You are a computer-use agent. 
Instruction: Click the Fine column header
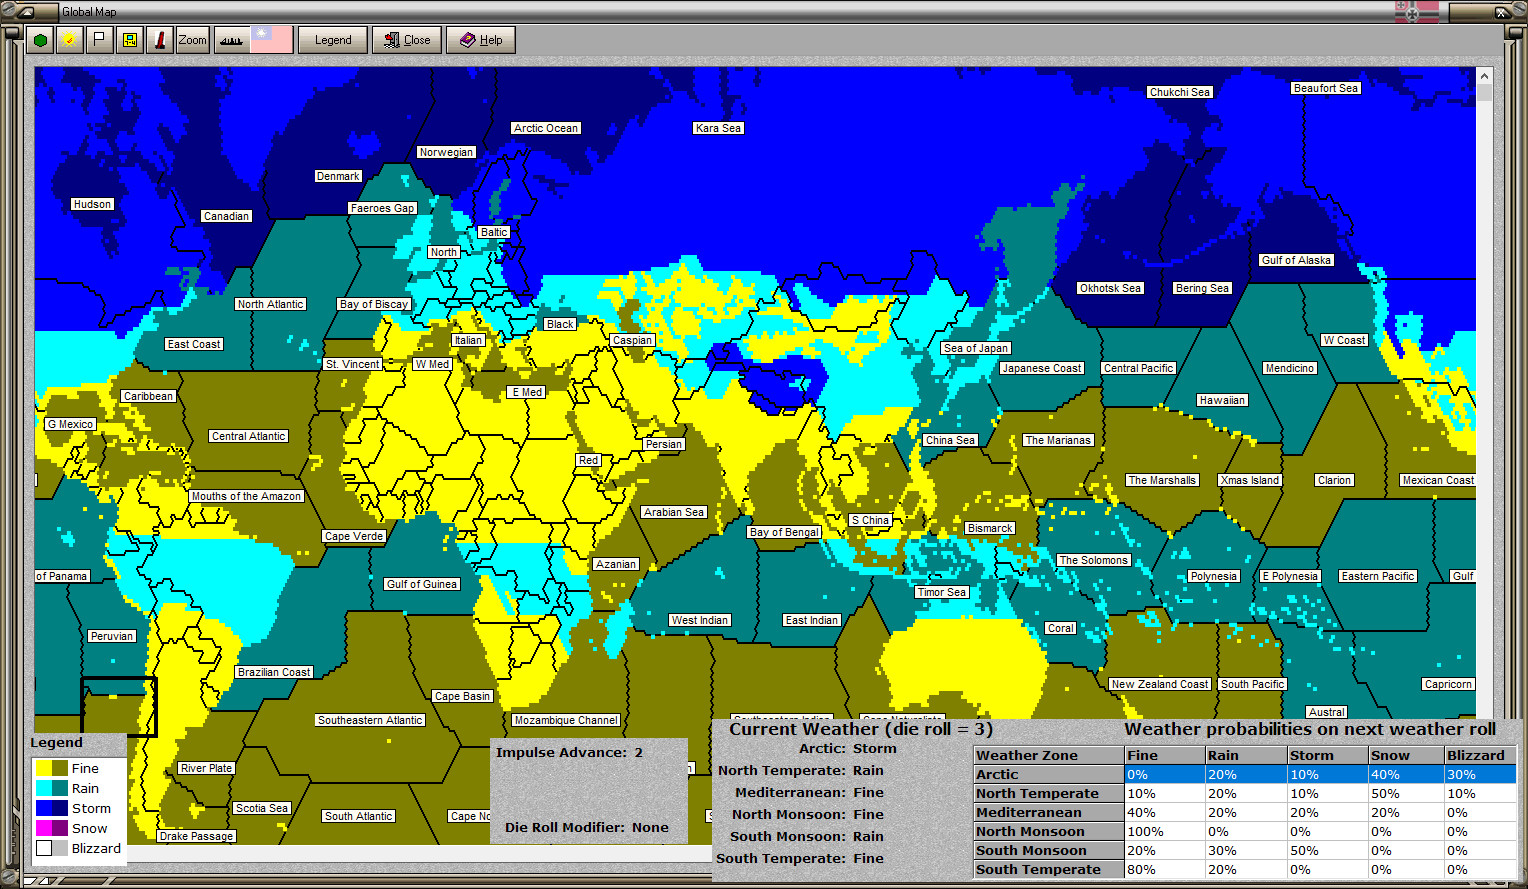pos(1165,756)
